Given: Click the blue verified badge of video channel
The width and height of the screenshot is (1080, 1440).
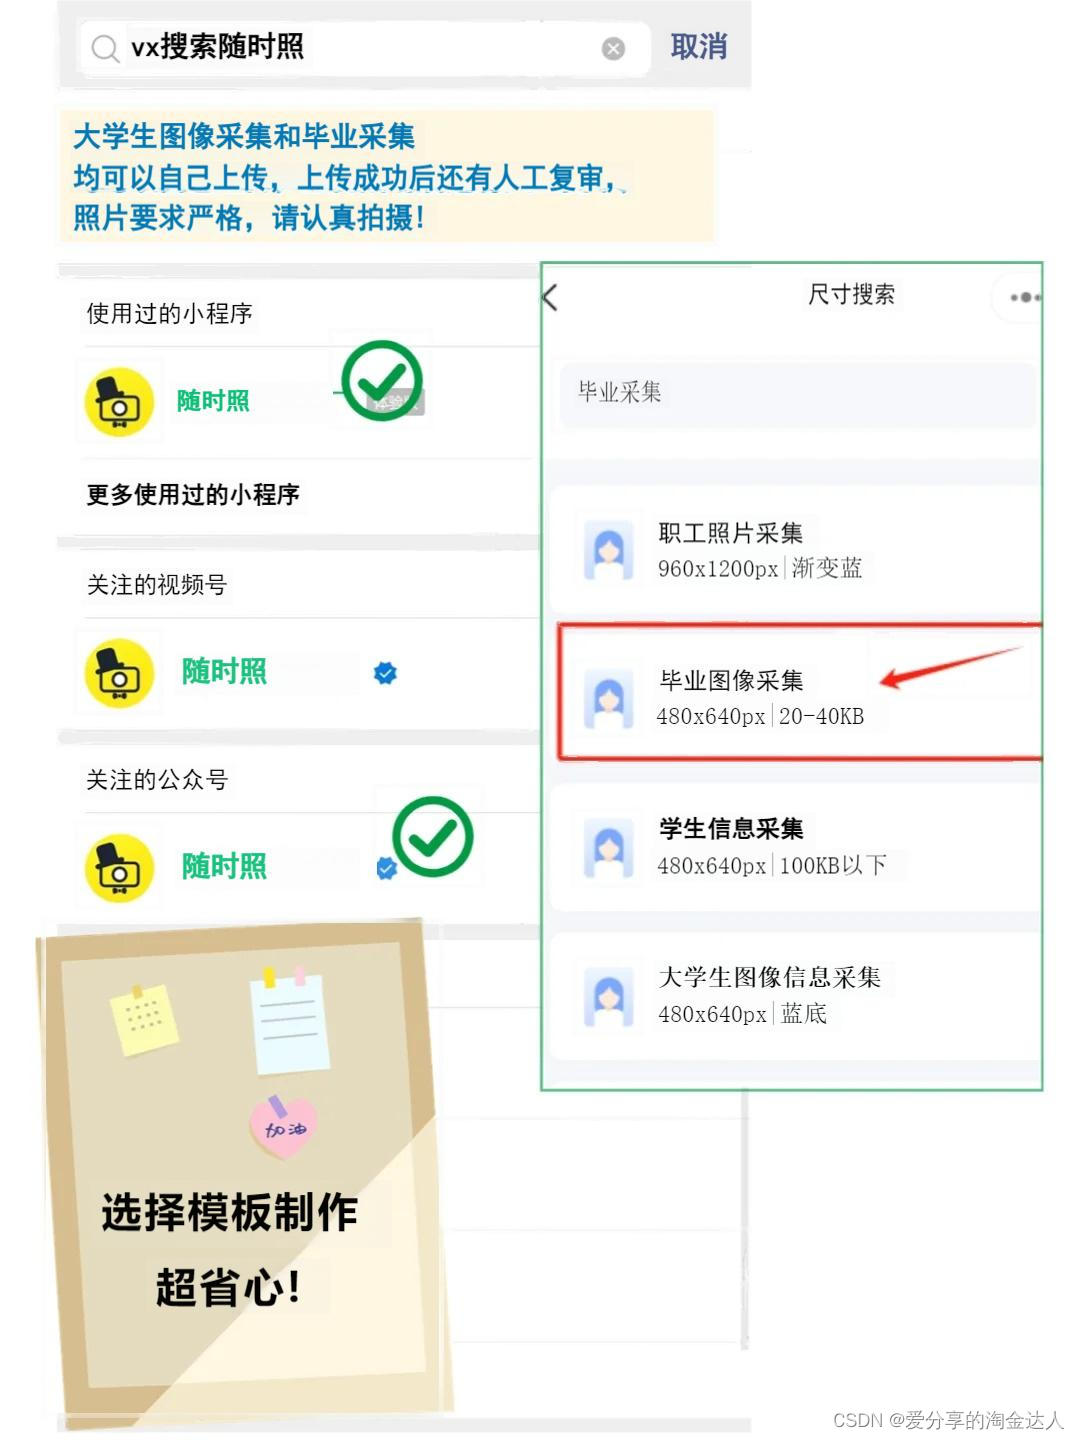Looking at the screenshot, I should click(x=385, y=673).
